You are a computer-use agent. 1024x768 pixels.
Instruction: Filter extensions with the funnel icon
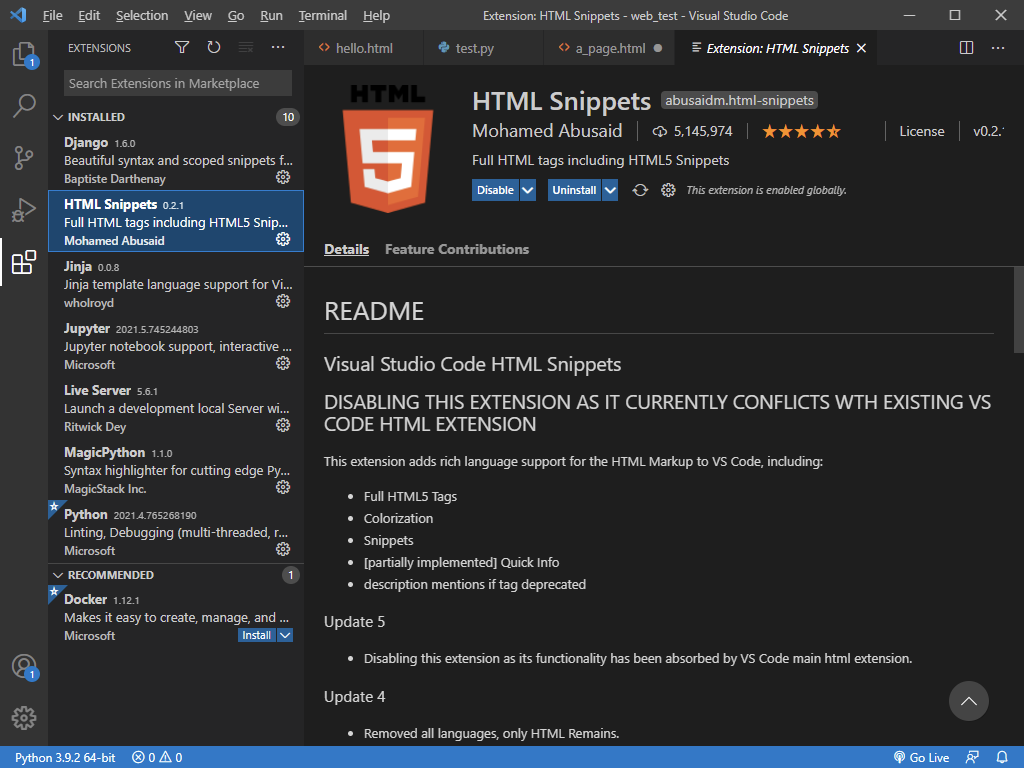(x=182, y=47)
